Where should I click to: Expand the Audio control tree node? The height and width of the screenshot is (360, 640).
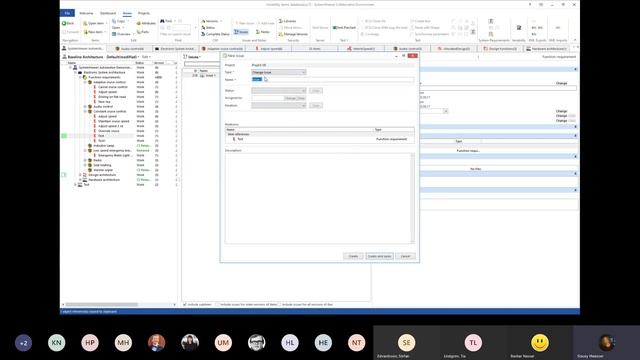[85, 107]
